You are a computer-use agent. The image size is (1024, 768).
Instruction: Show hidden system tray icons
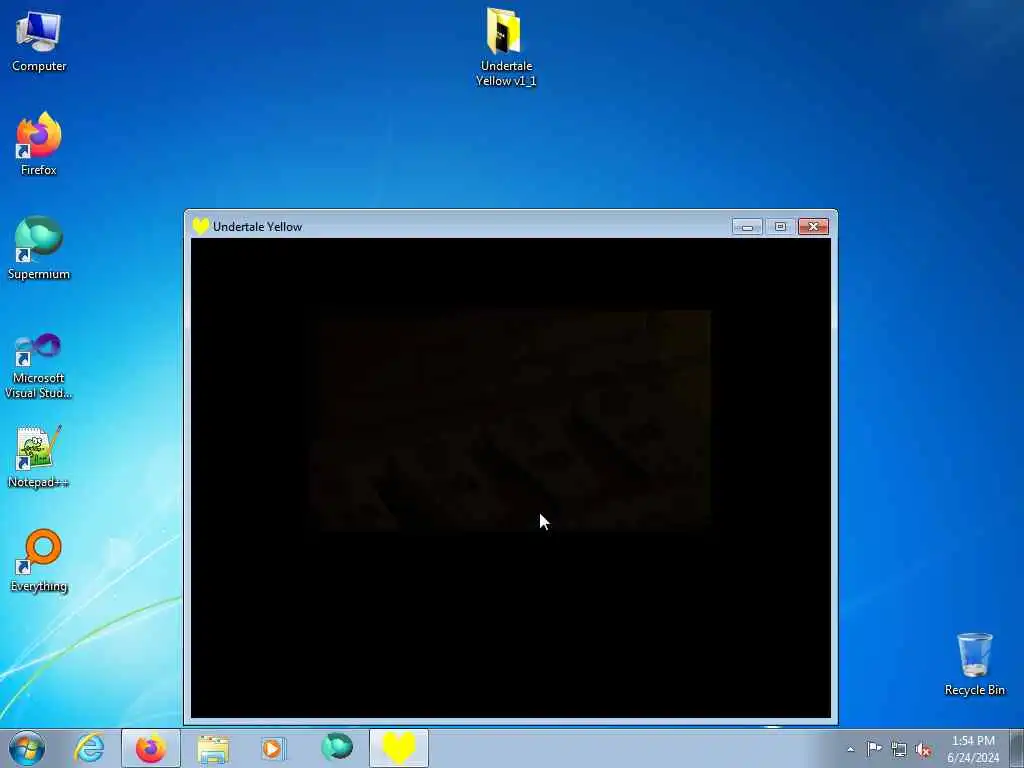pyautogui.click(x=850, y=749)
